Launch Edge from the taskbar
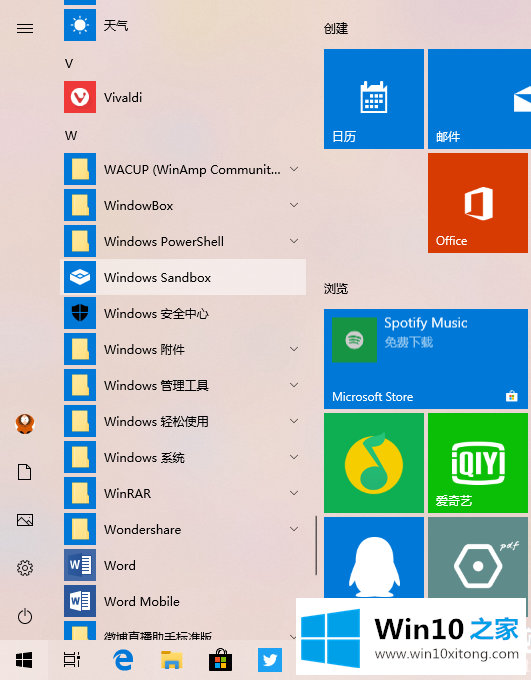 click(123, 660)
